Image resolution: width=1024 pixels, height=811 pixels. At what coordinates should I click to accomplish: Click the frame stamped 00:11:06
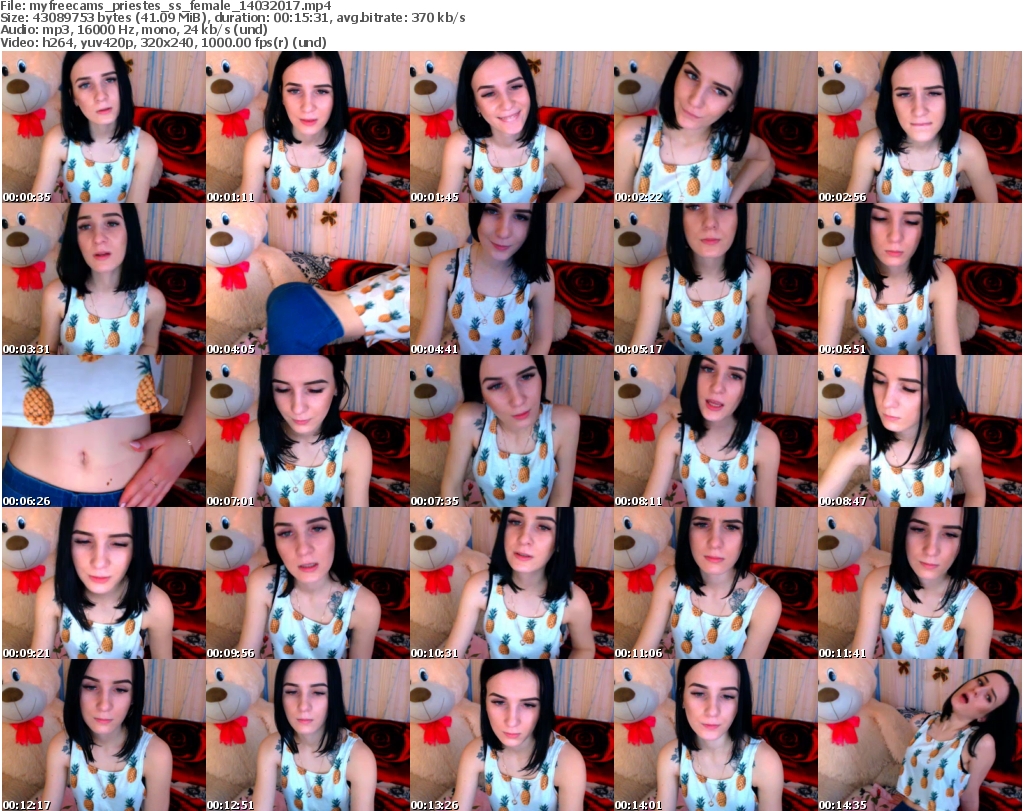pos(716,583)
